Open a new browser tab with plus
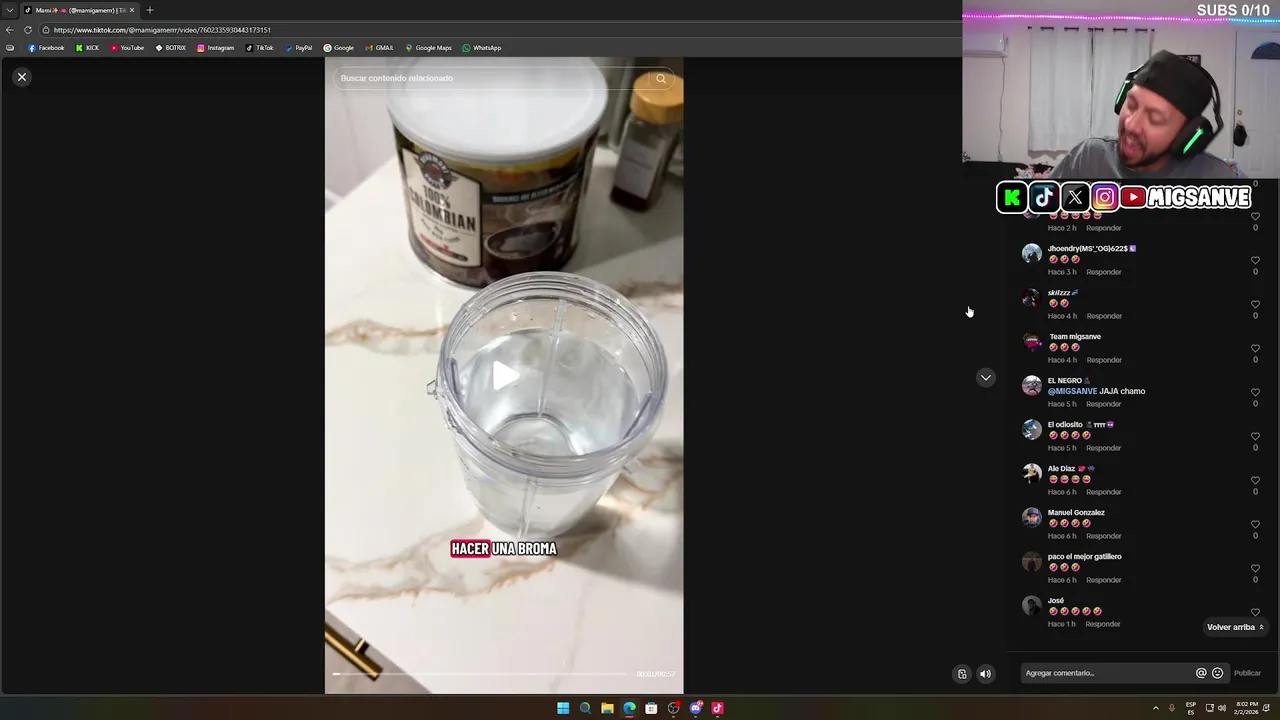 tap(150, 10)
